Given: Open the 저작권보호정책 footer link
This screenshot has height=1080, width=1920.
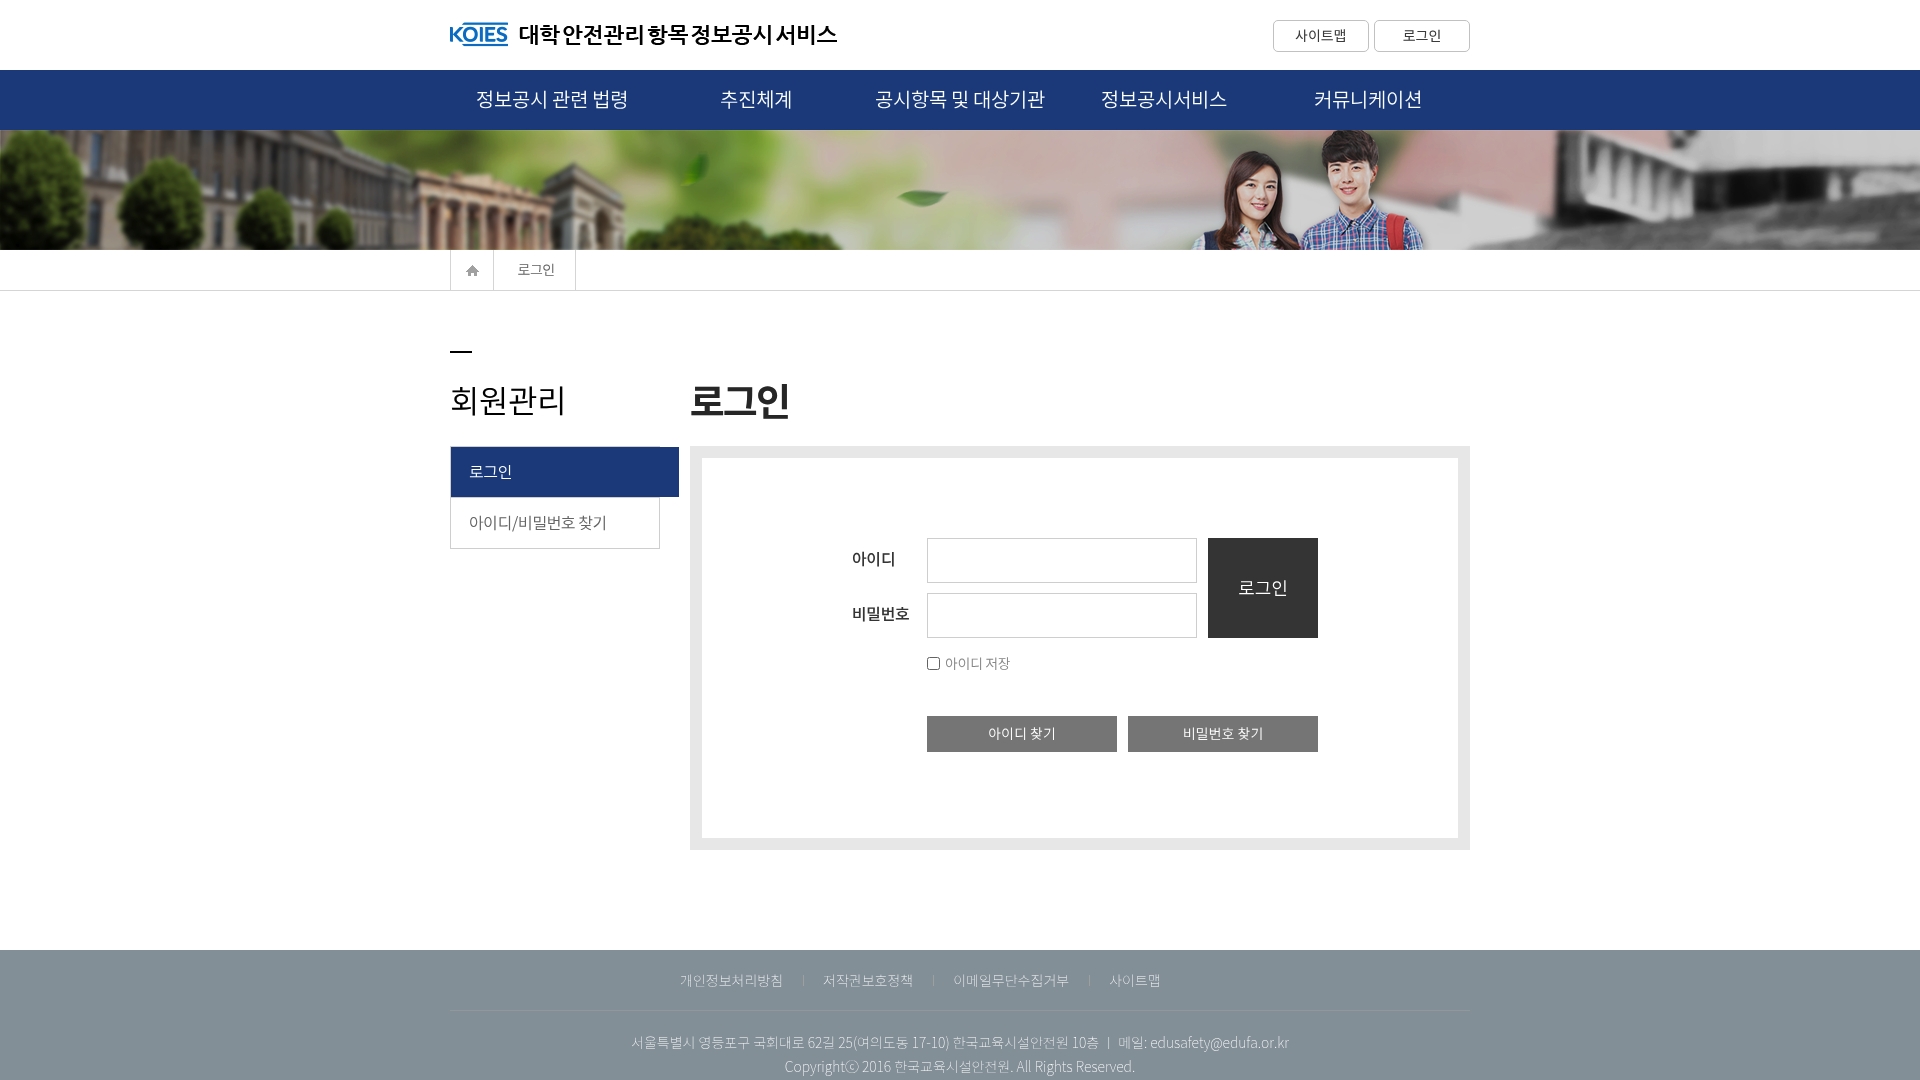Looking at the screenshot, I should click(867, 980).
